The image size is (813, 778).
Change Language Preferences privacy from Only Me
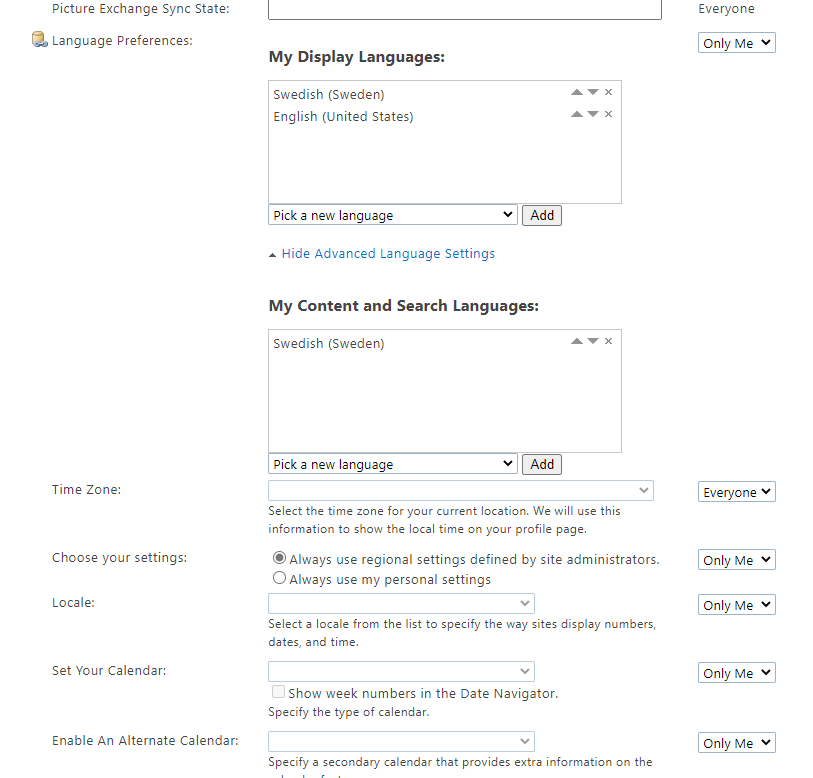coord(737,43)
